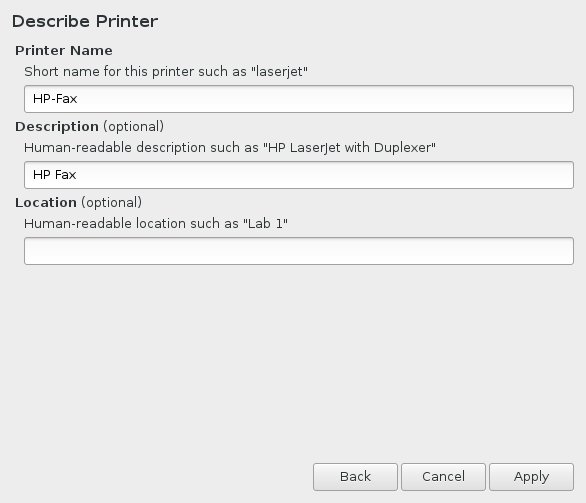
Task: Click the bold "Description" label
Action: [x=57, y=127]
